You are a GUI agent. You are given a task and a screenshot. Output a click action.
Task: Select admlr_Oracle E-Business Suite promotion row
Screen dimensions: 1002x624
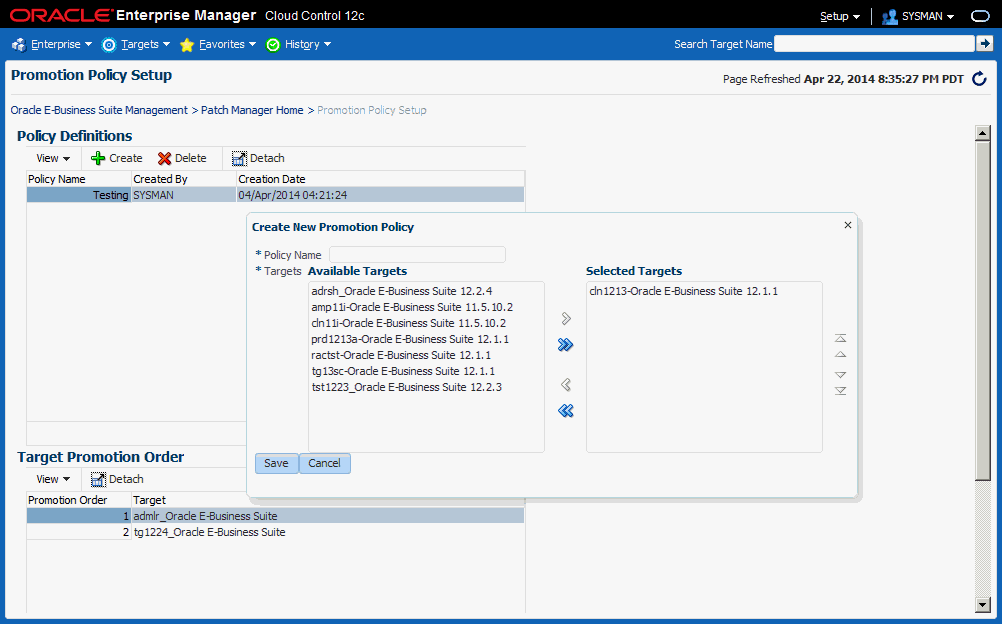(x=275, y=516)
